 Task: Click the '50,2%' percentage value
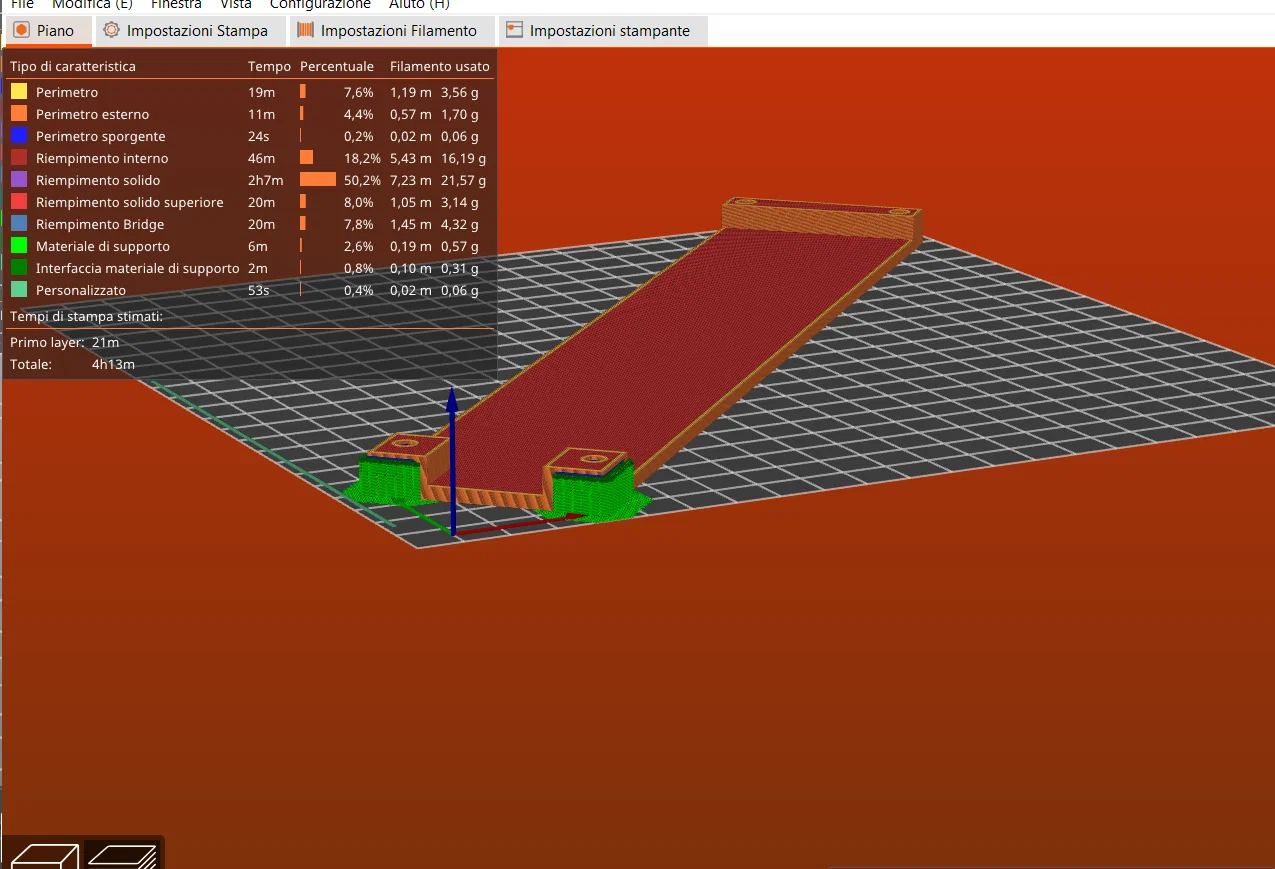tap(362, 180)
